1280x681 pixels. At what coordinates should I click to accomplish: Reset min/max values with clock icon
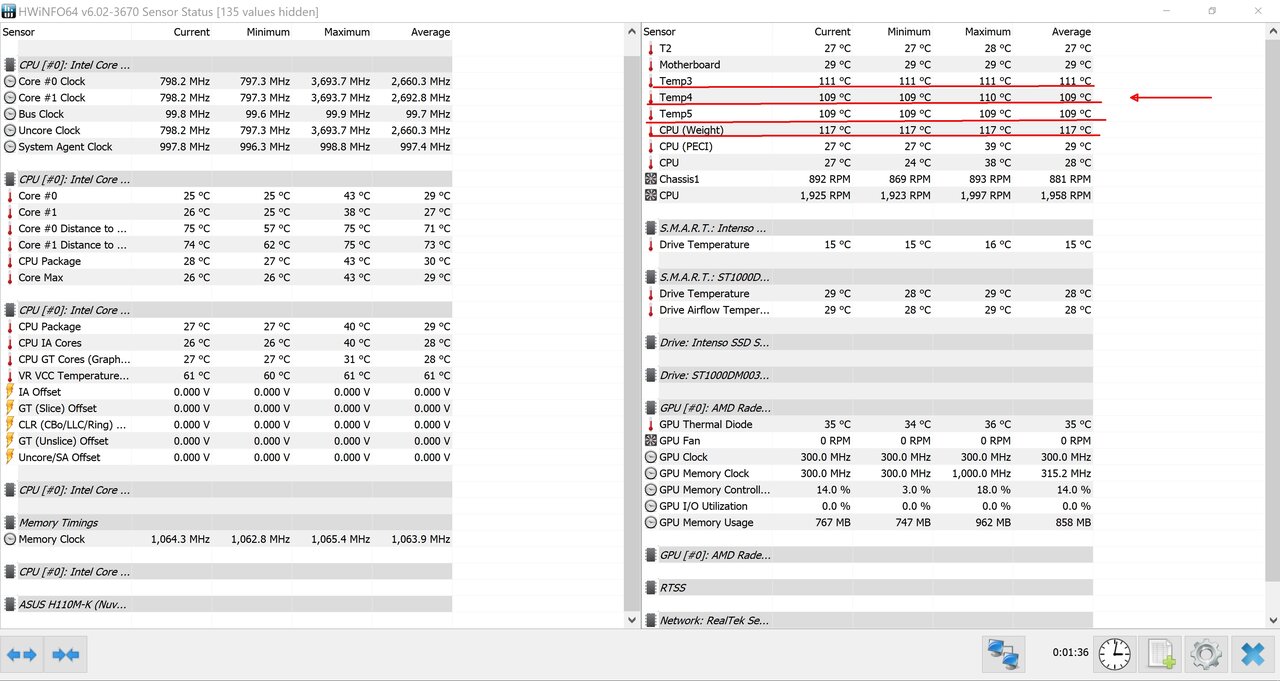point(1114,655)
